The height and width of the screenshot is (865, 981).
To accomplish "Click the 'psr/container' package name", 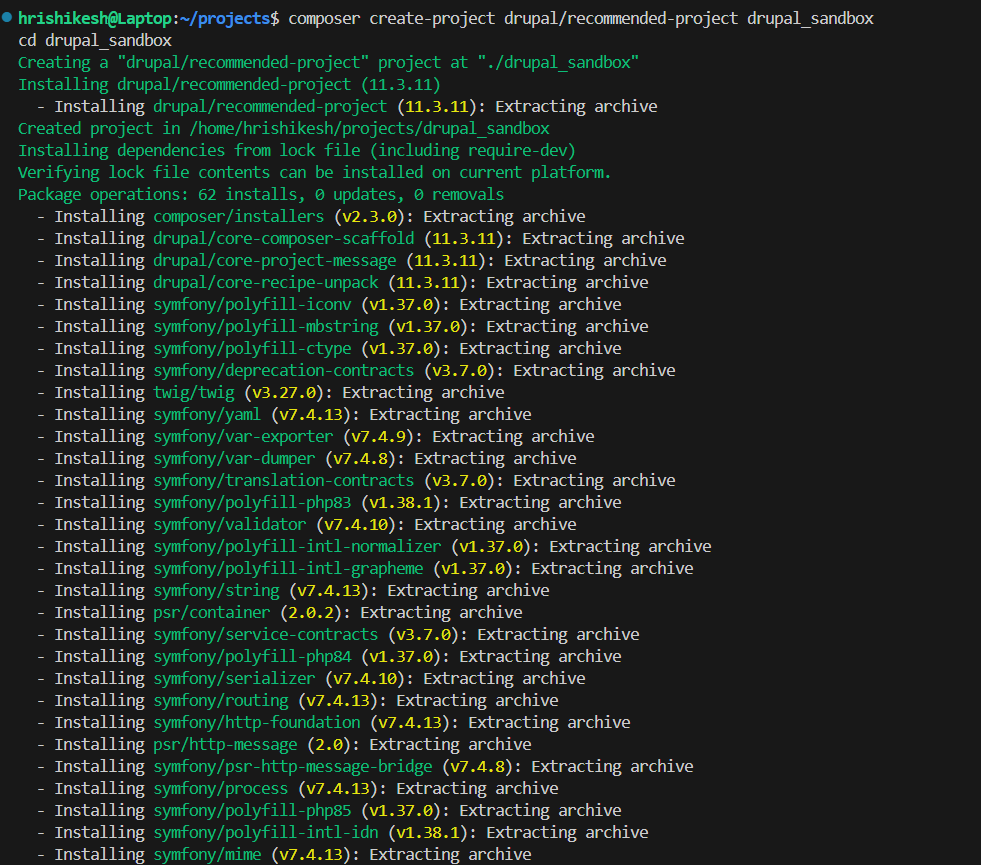I will coord(212,612).
